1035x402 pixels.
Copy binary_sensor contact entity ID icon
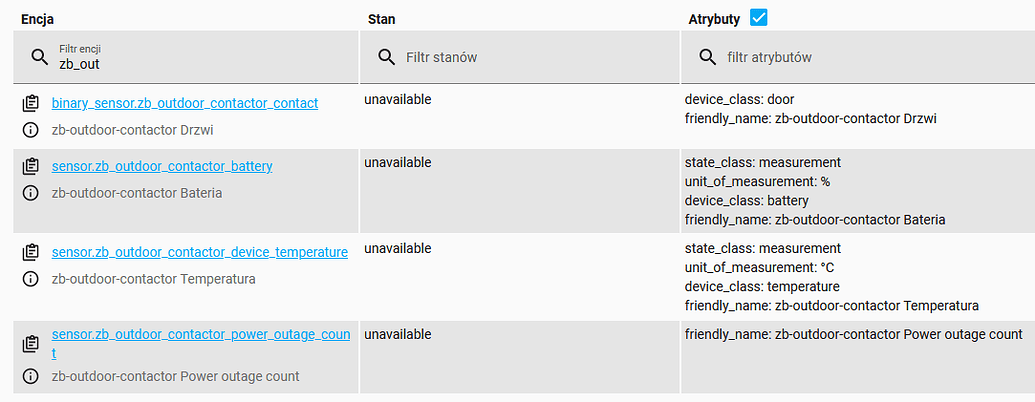coord(30,104)
